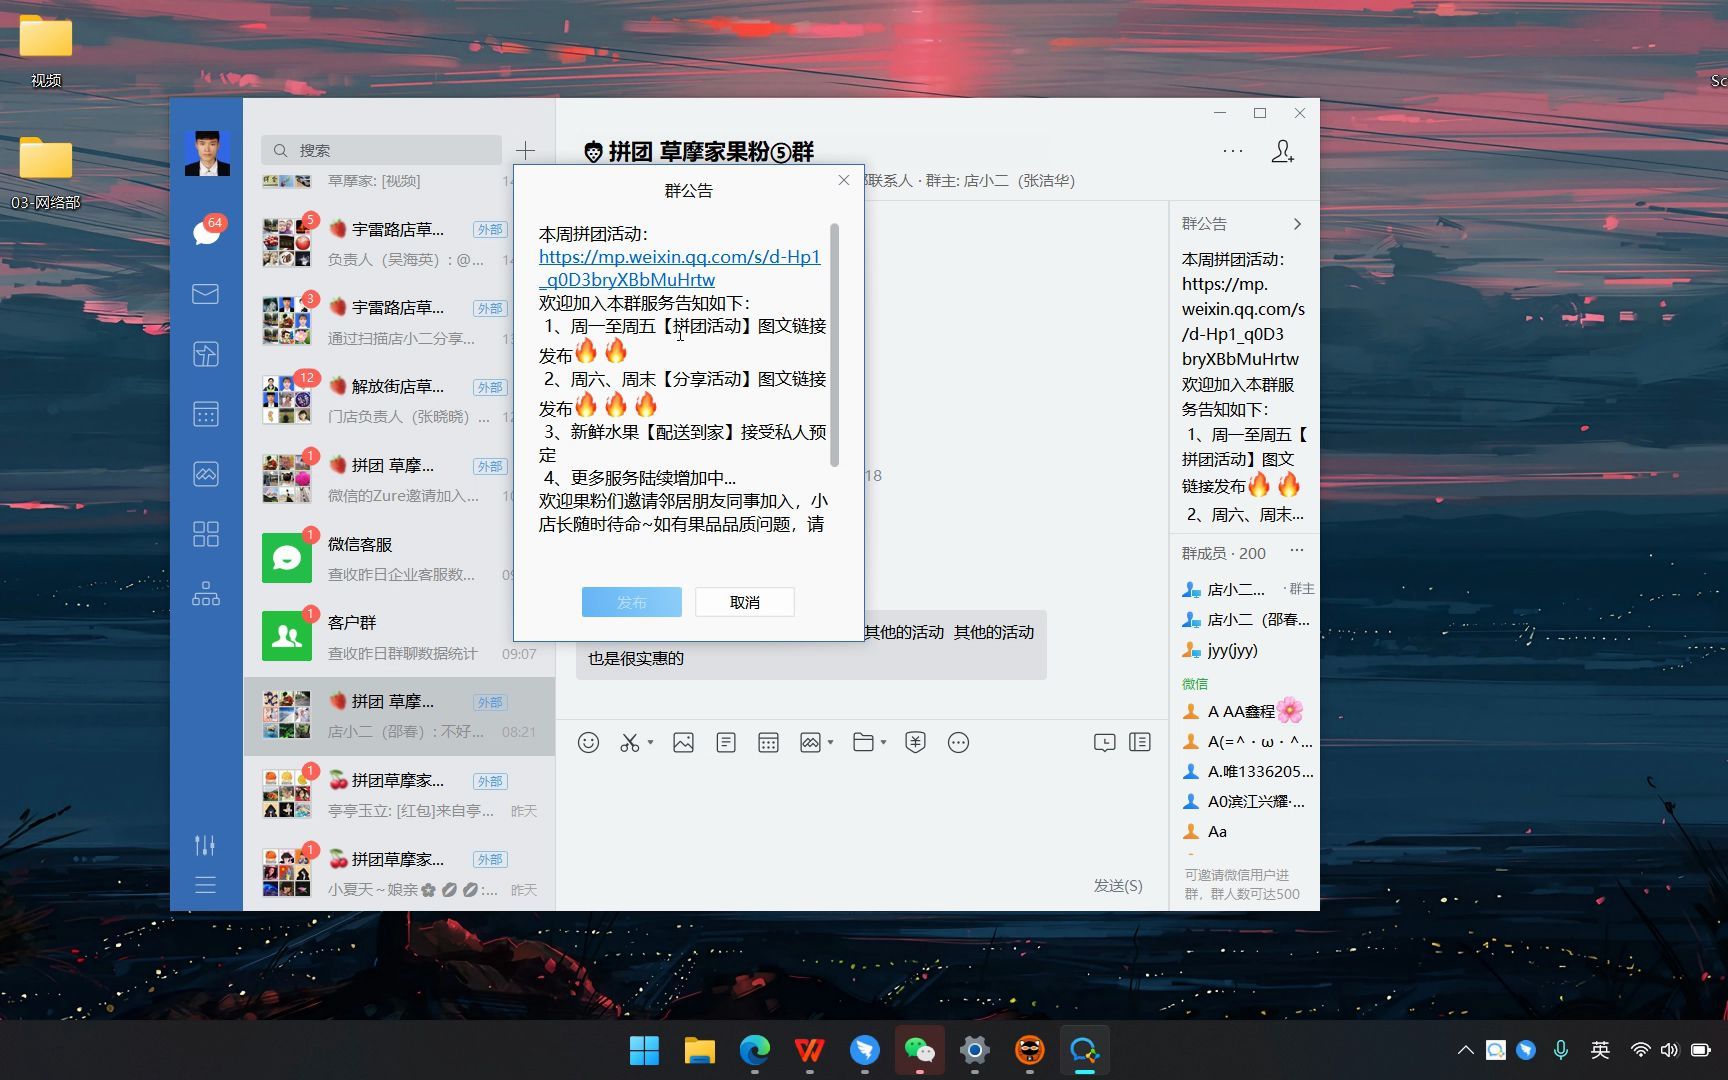Click the send image icon

tap(683, 742)
